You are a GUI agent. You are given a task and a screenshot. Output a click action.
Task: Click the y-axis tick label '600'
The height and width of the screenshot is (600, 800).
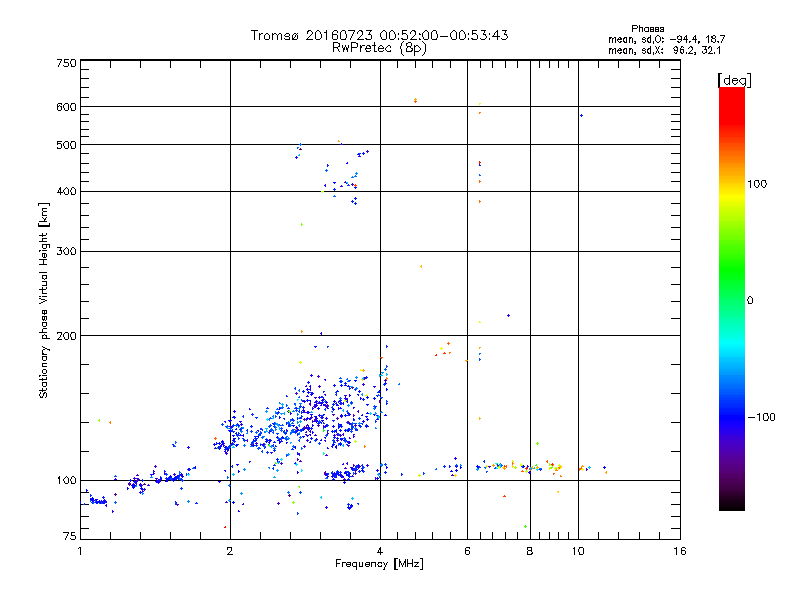coord(66,107)
